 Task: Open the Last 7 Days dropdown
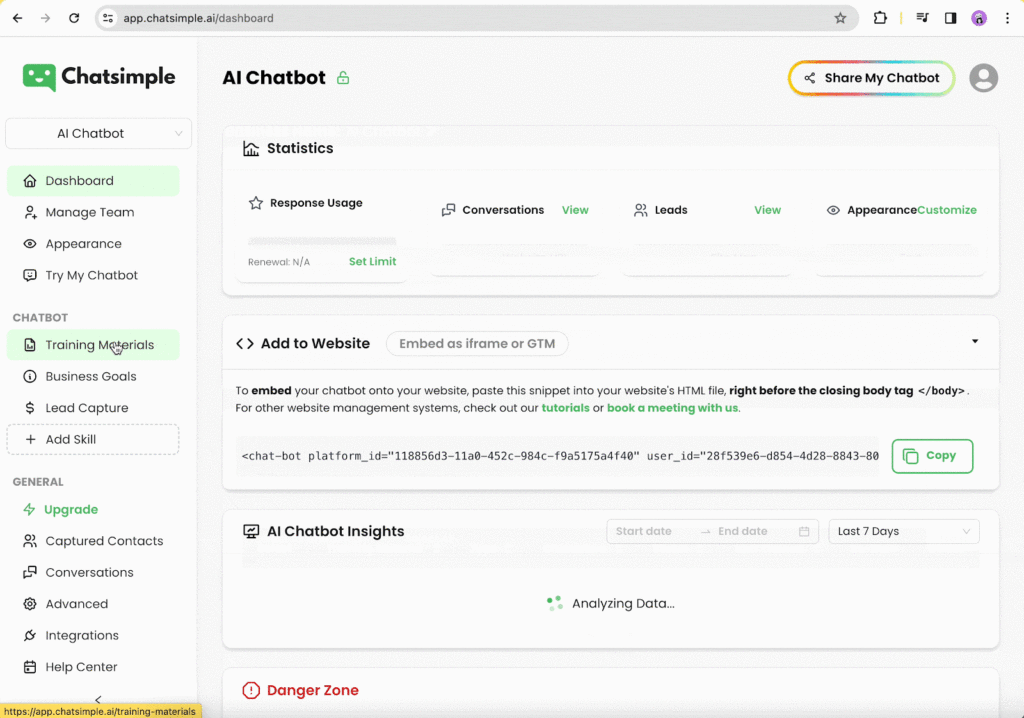tap(902, 531)
